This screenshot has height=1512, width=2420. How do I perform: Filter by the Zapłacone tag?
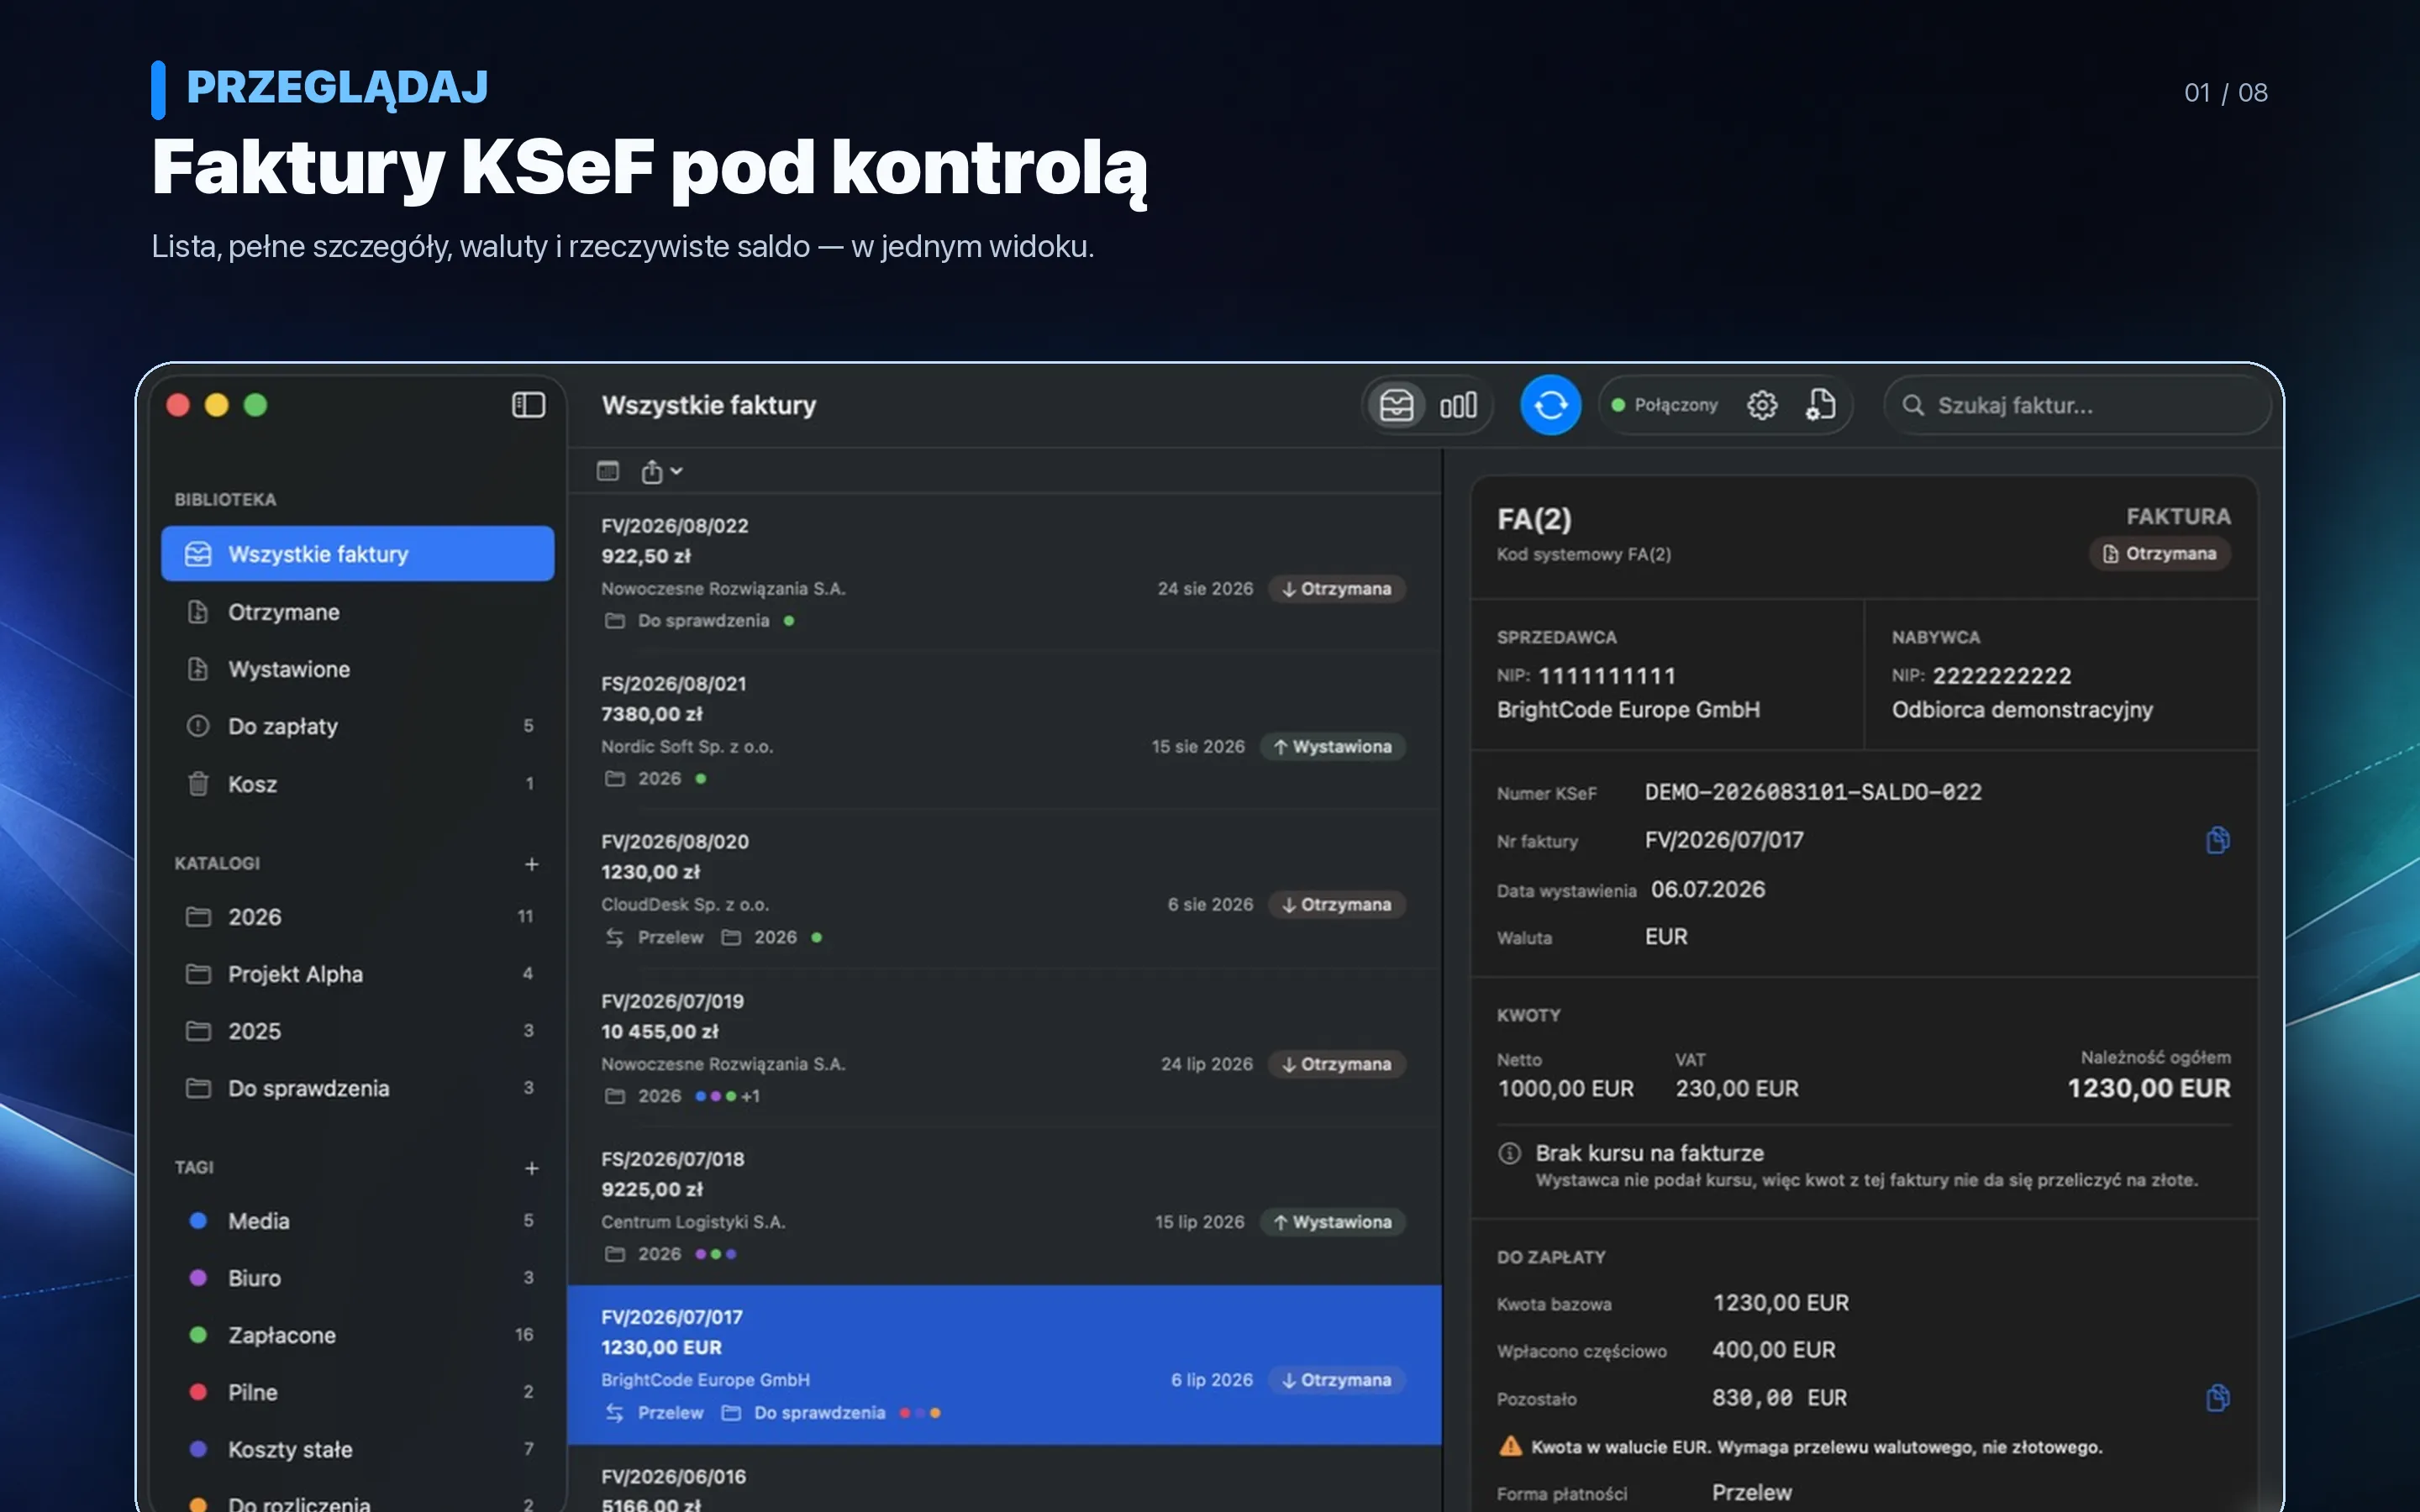point(357,1335)
